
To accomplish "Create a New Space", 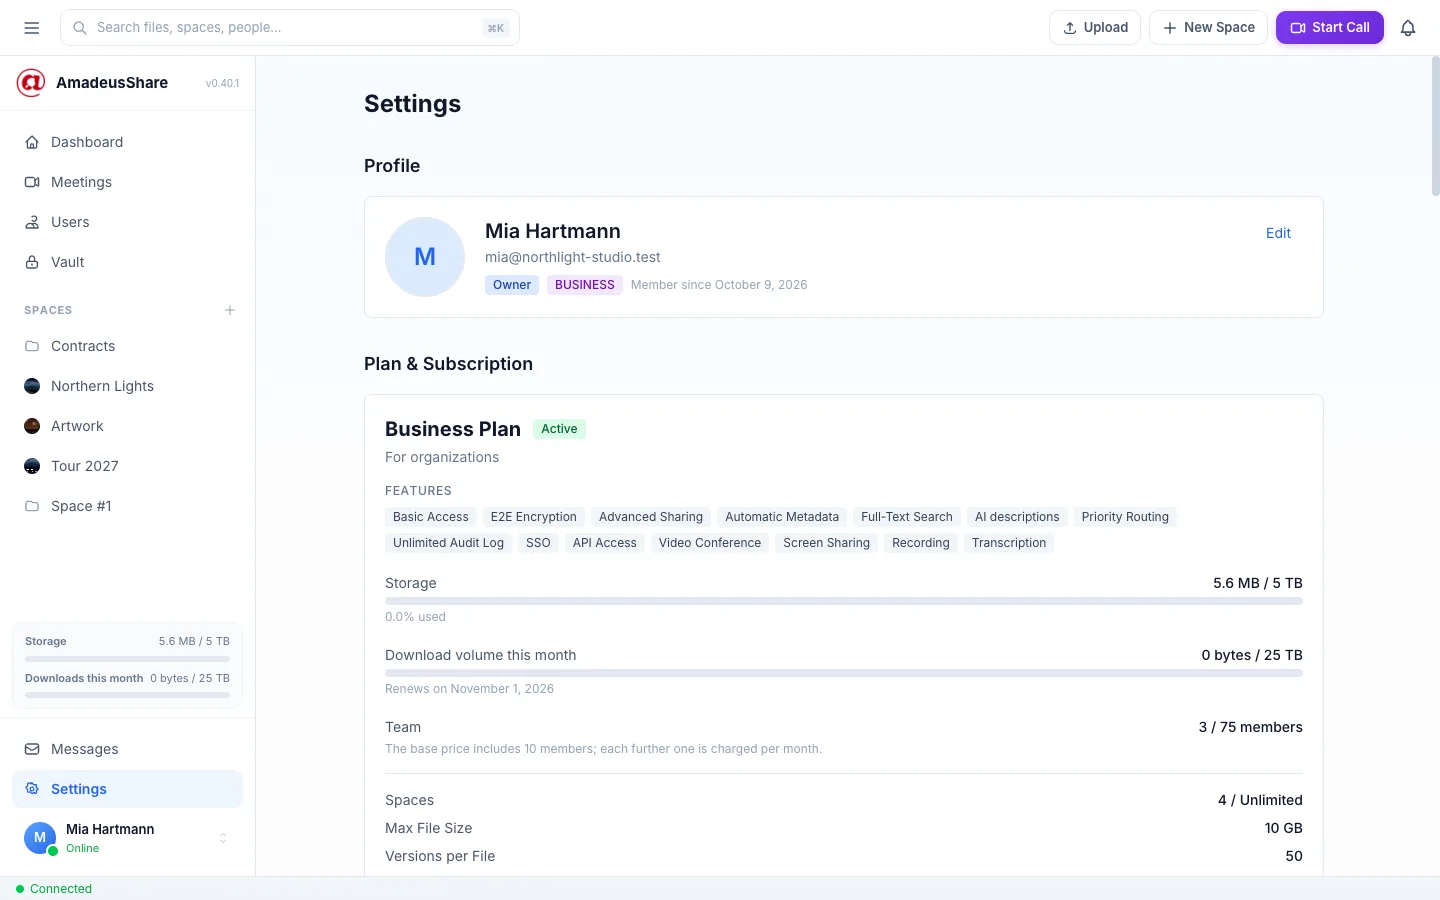I will (1208, 28).
